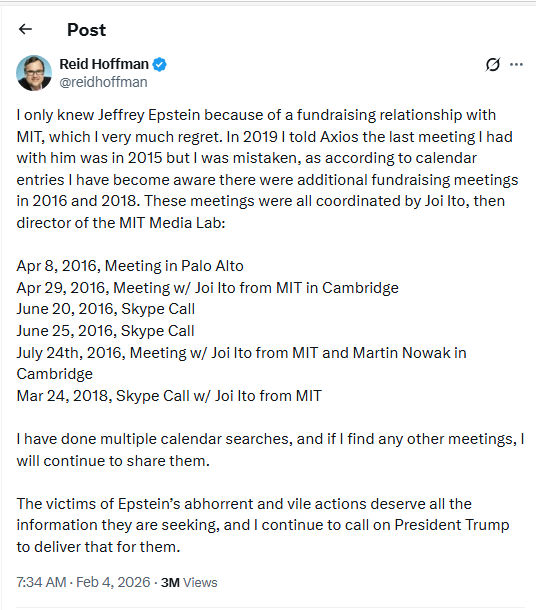Go back using the left arrow

point(25,29)
